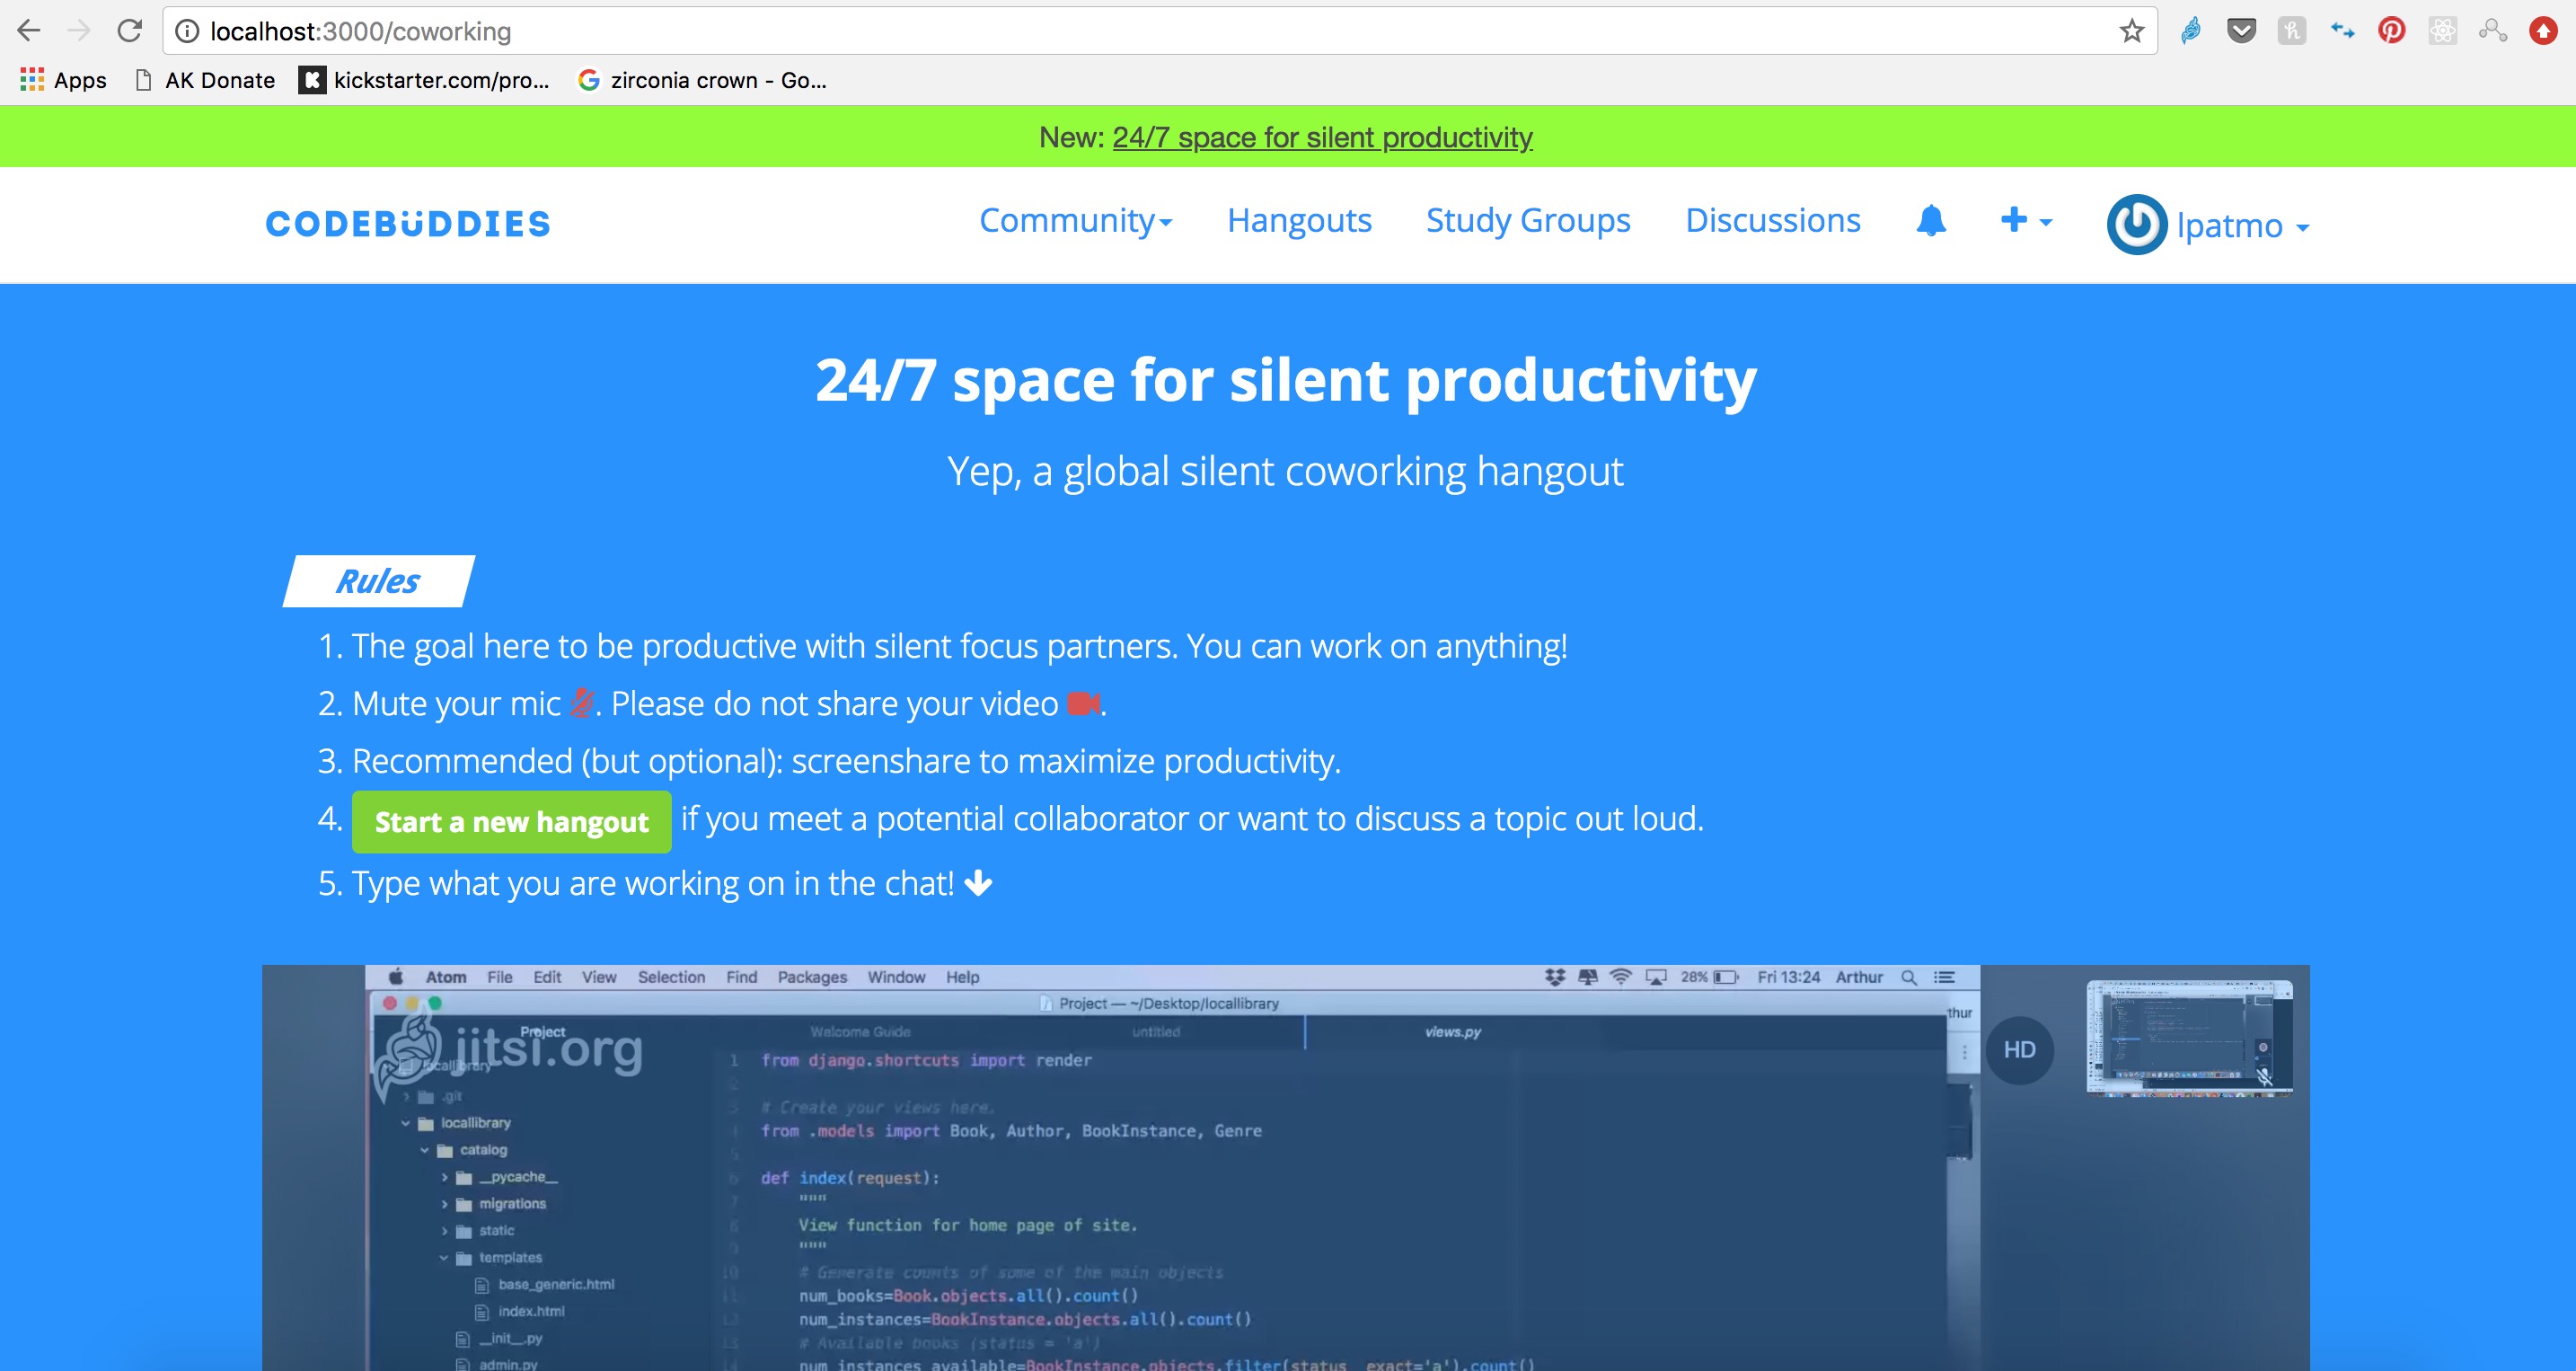The height and width of the screenshot is (1371, 2576).
Task: Bookmark page with star icon
Action: click(x=2130, y=31)
